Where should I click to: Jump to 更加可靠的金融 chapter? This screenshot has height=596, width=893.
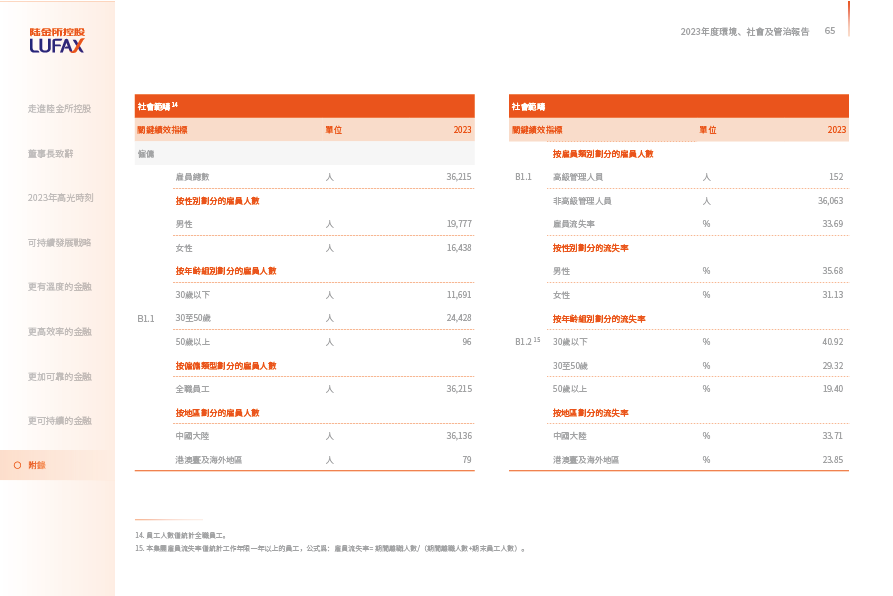pyautogui.click(x=59, y=376)
